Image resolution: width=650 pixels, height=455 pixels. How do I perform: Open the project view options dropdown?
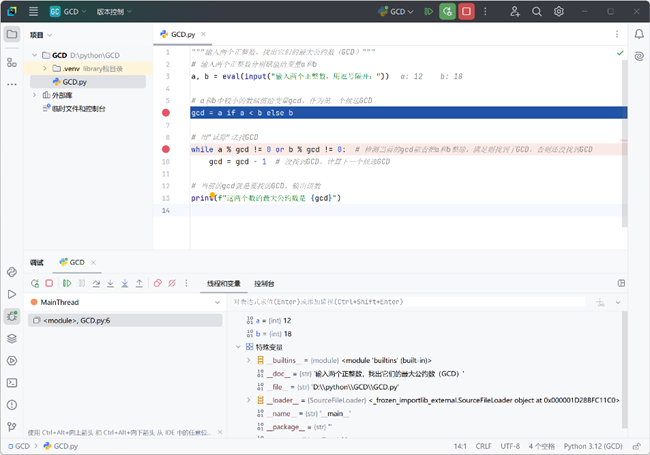(x=41, y=35)
